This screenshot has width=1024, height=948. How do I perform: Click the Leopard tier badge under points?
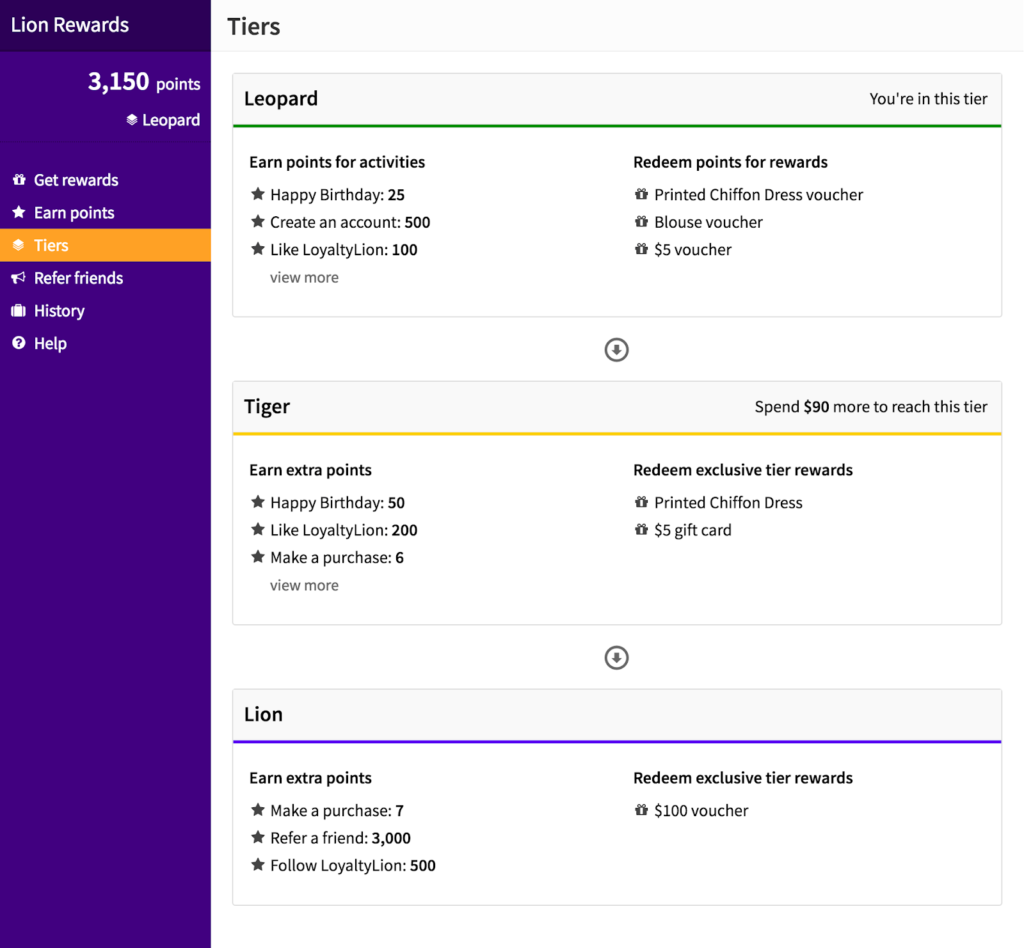click(x=163, y=119)
